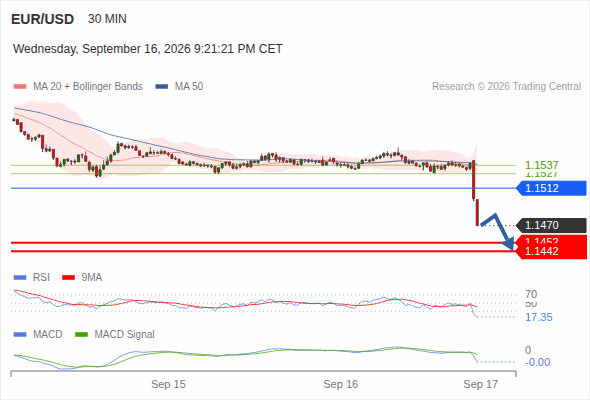
Task: Click the 9MA legend label
Action: [92, 278]
